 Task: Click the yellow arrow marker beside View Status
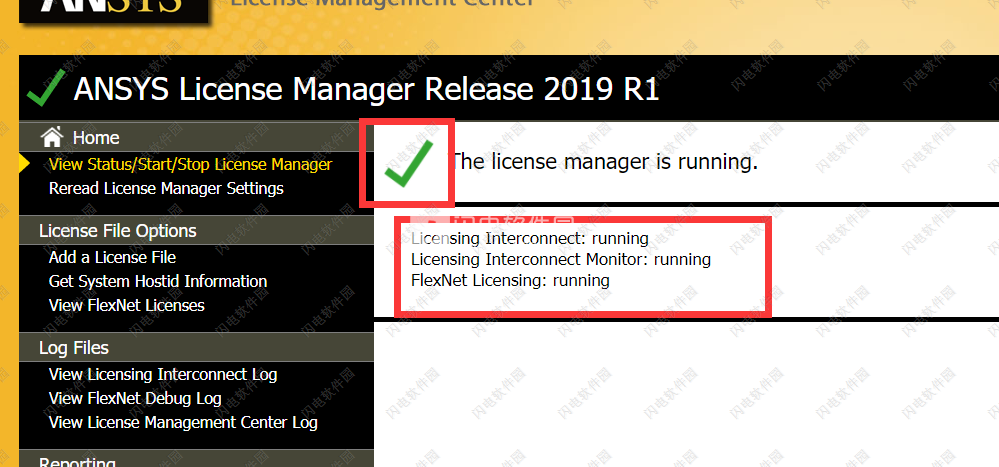(x=24, y=163)
